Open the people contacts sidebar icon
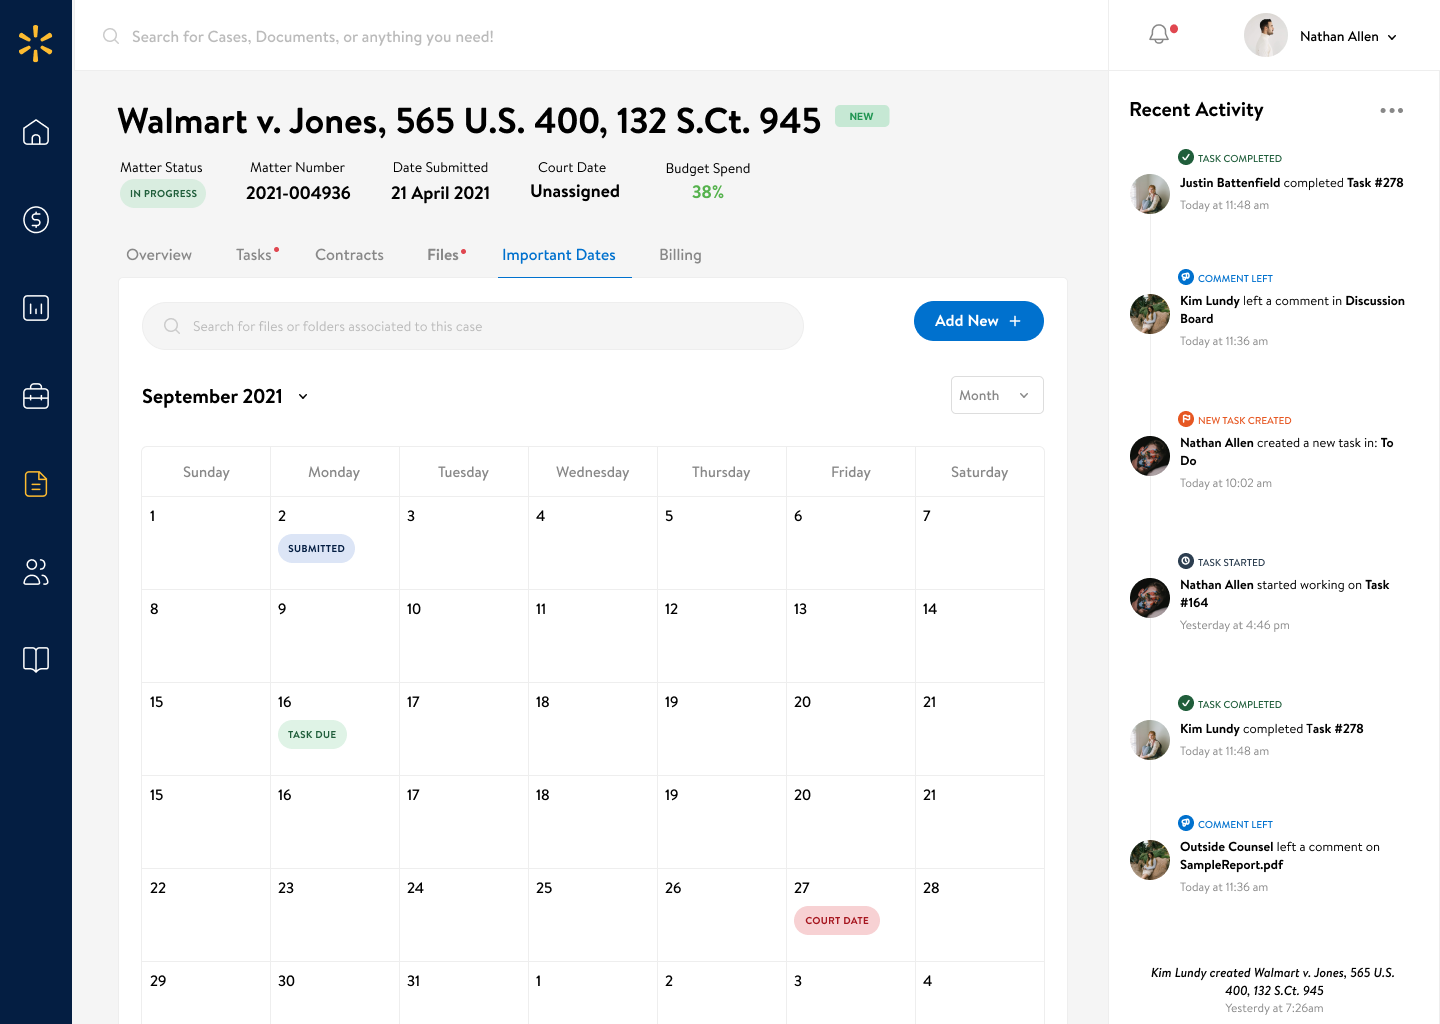Viewport: 1440px width, 1024px height. [36, 572]
